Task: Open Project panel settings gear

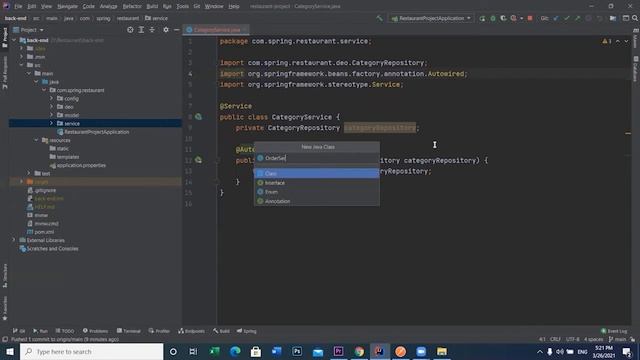Action: [166, 30]
